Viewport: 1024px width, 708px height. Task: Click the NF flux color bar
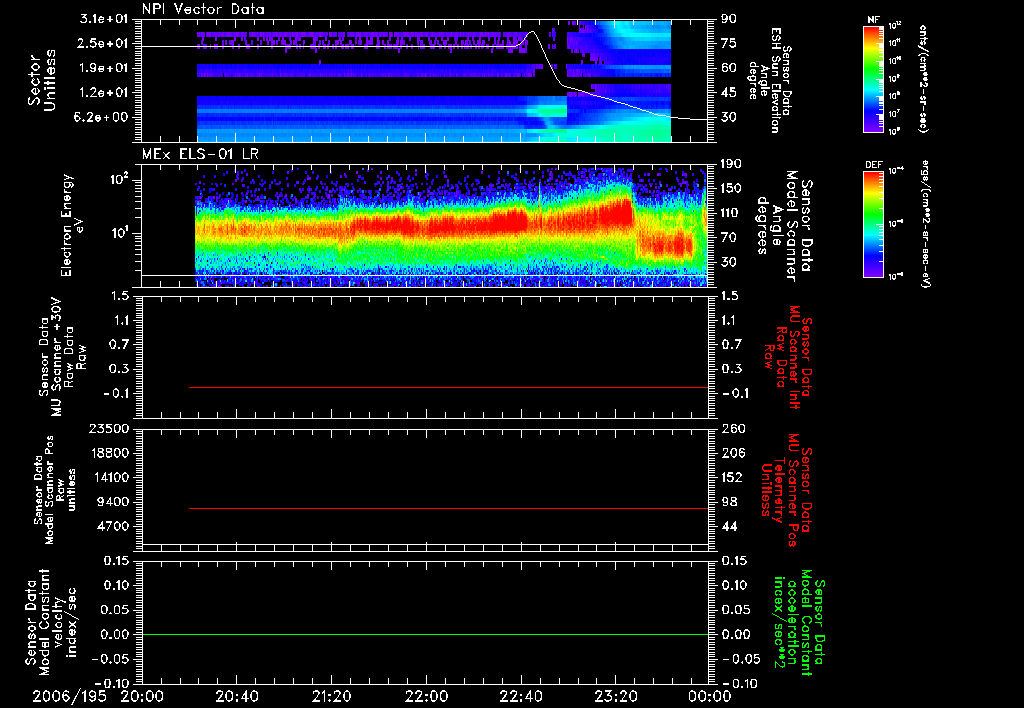click(874, 78)
